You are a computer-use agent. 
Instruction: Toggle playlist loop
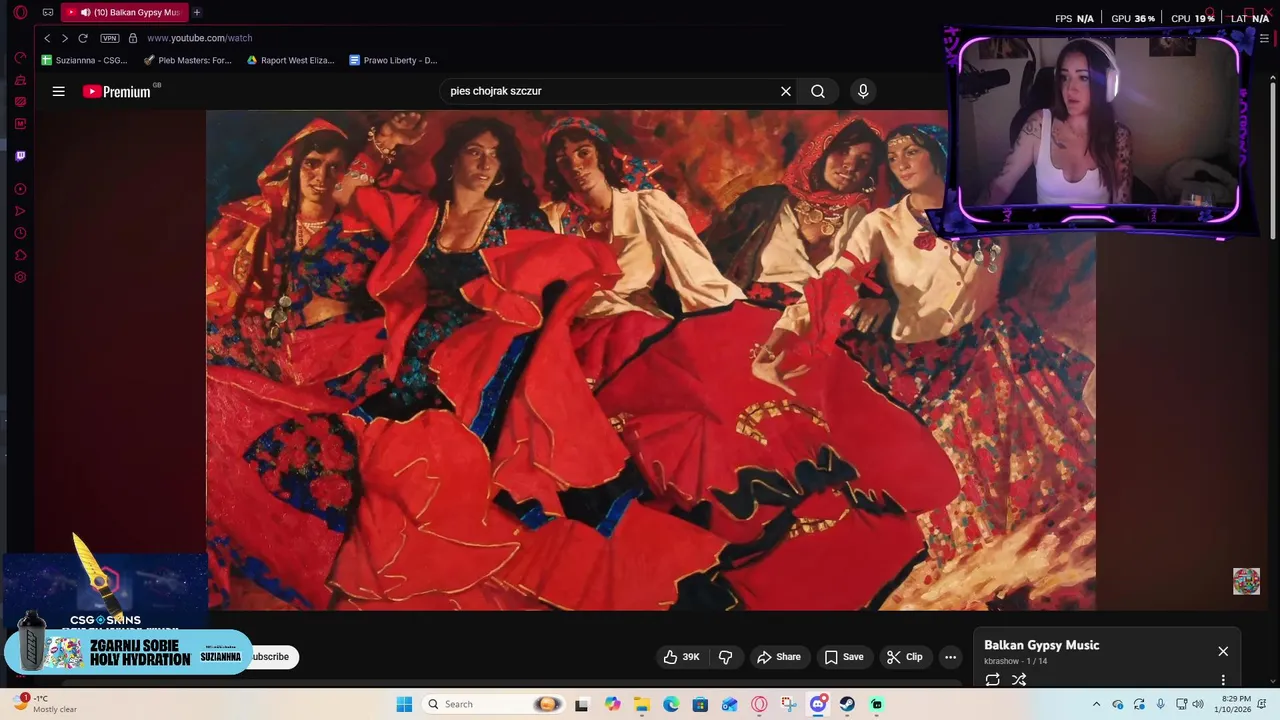(992, 680)
